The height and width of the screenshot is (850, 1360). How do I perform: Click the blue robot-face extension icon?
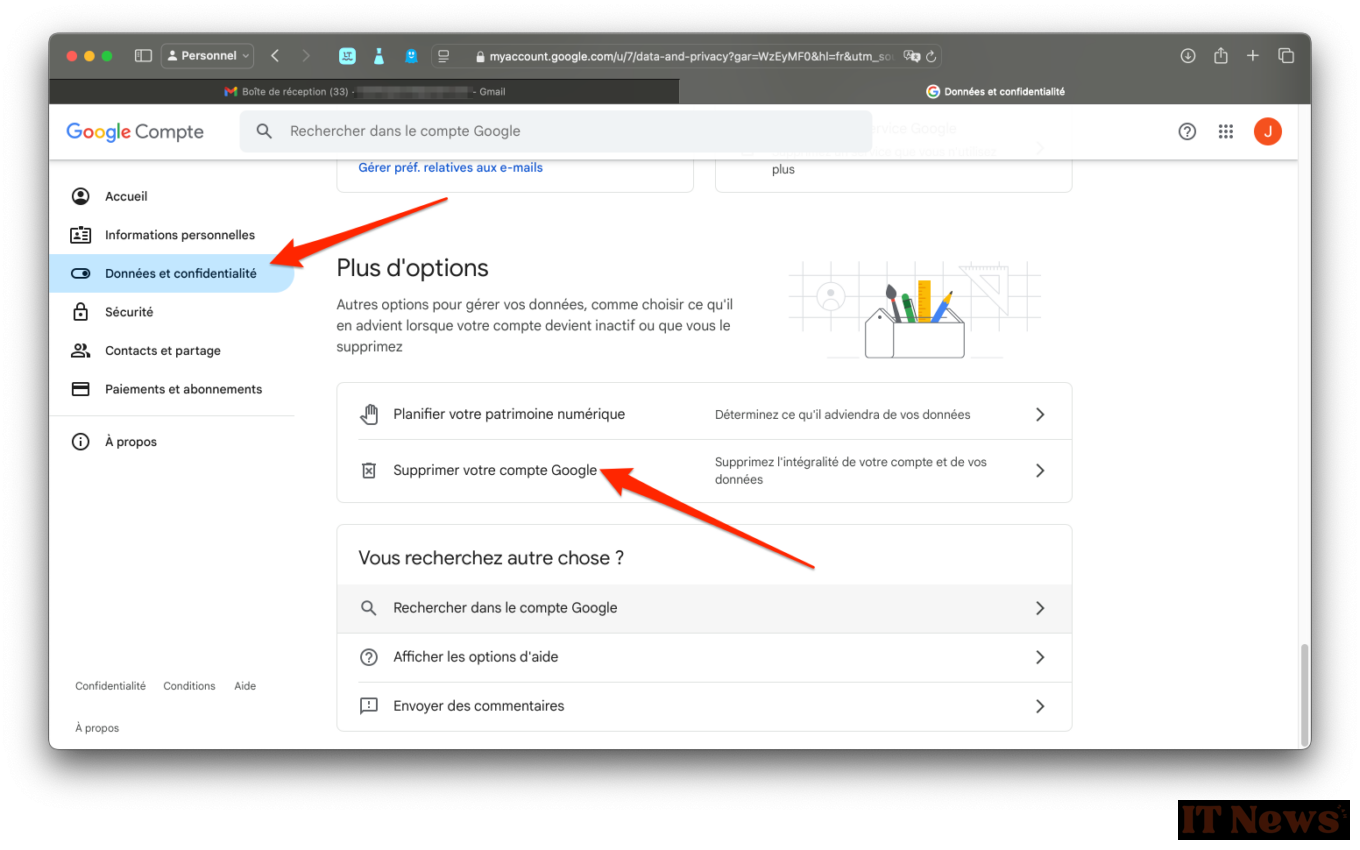click(411, 56)
